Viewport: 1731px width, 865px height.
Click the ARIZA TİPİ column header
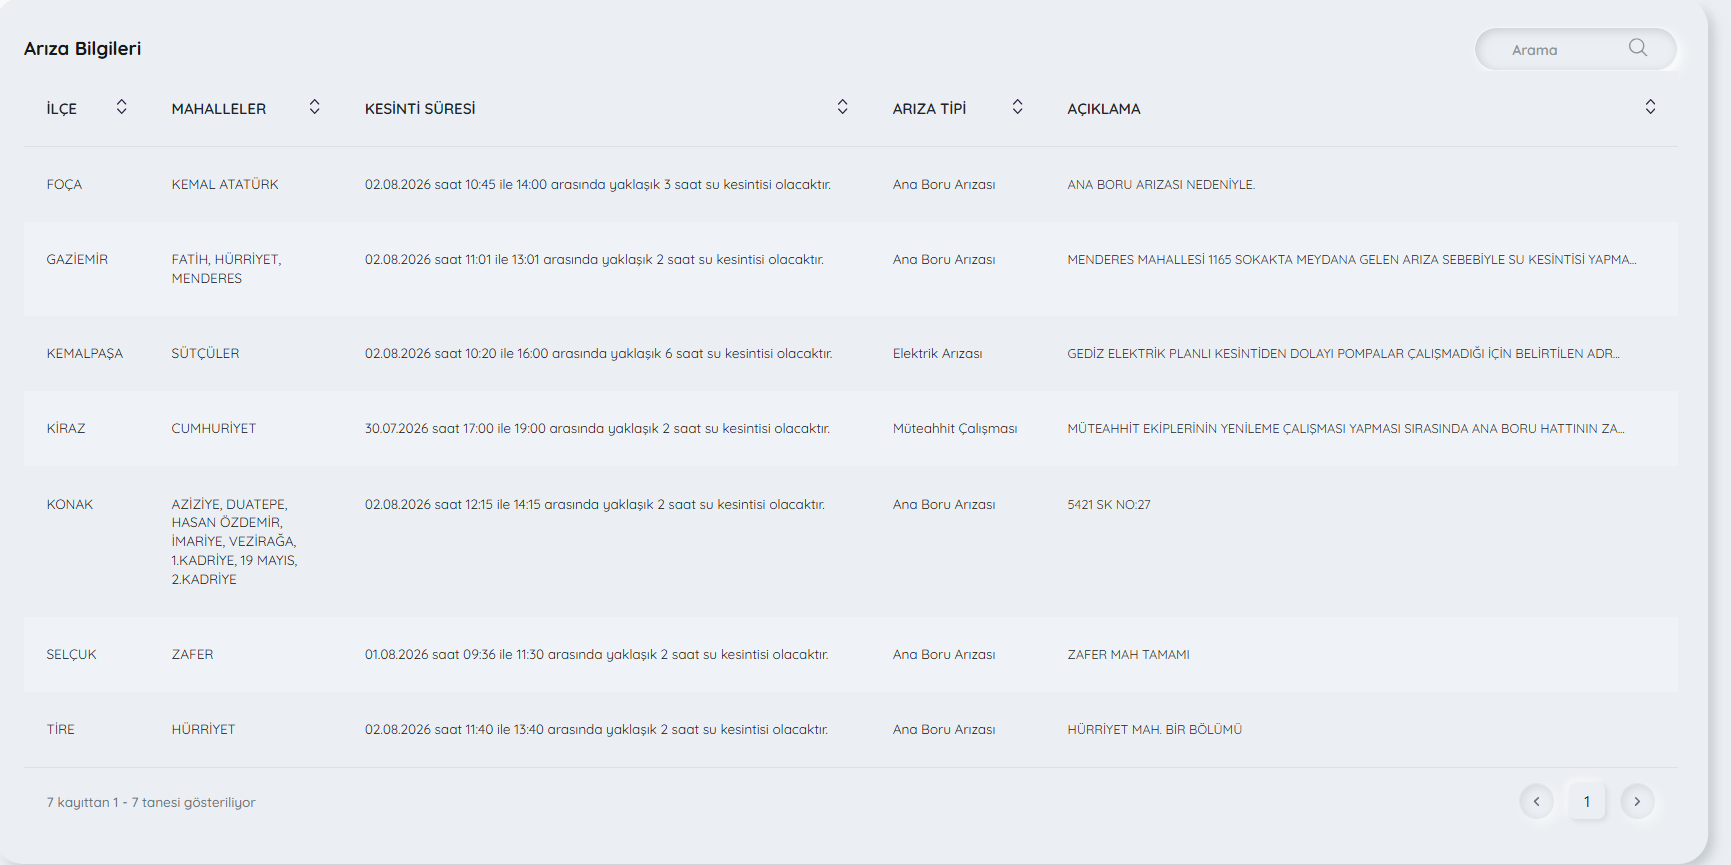(930, 109)
